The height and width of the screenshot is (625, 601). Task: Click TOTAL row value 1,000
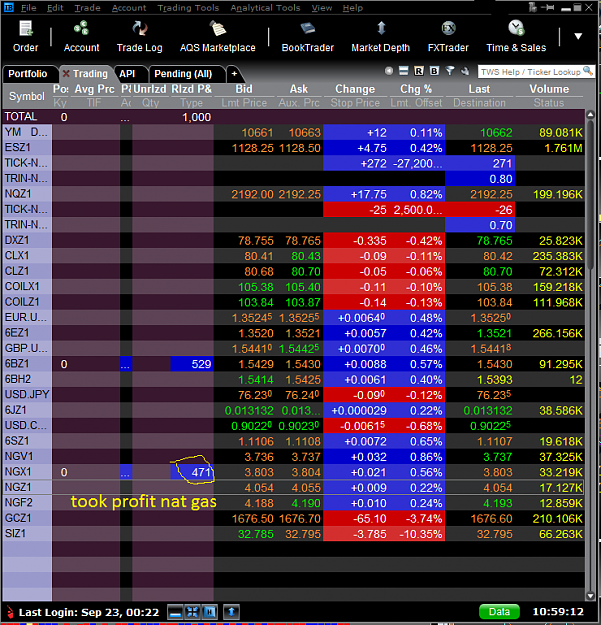tap(196, 117)
